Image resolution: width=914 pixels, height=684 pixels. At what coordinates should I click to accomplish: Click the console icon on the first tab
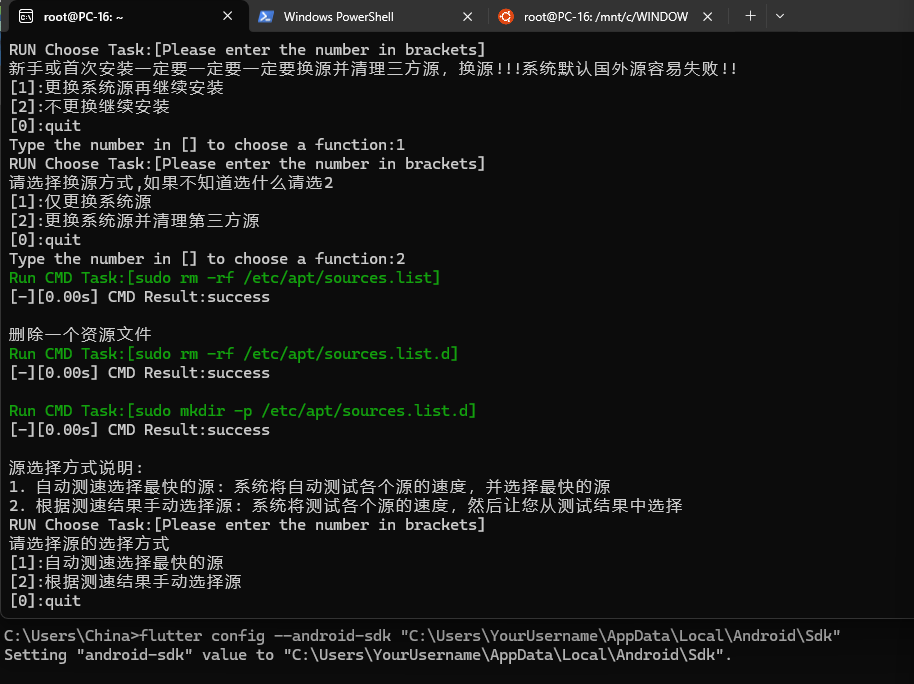(x=26, y=16)
